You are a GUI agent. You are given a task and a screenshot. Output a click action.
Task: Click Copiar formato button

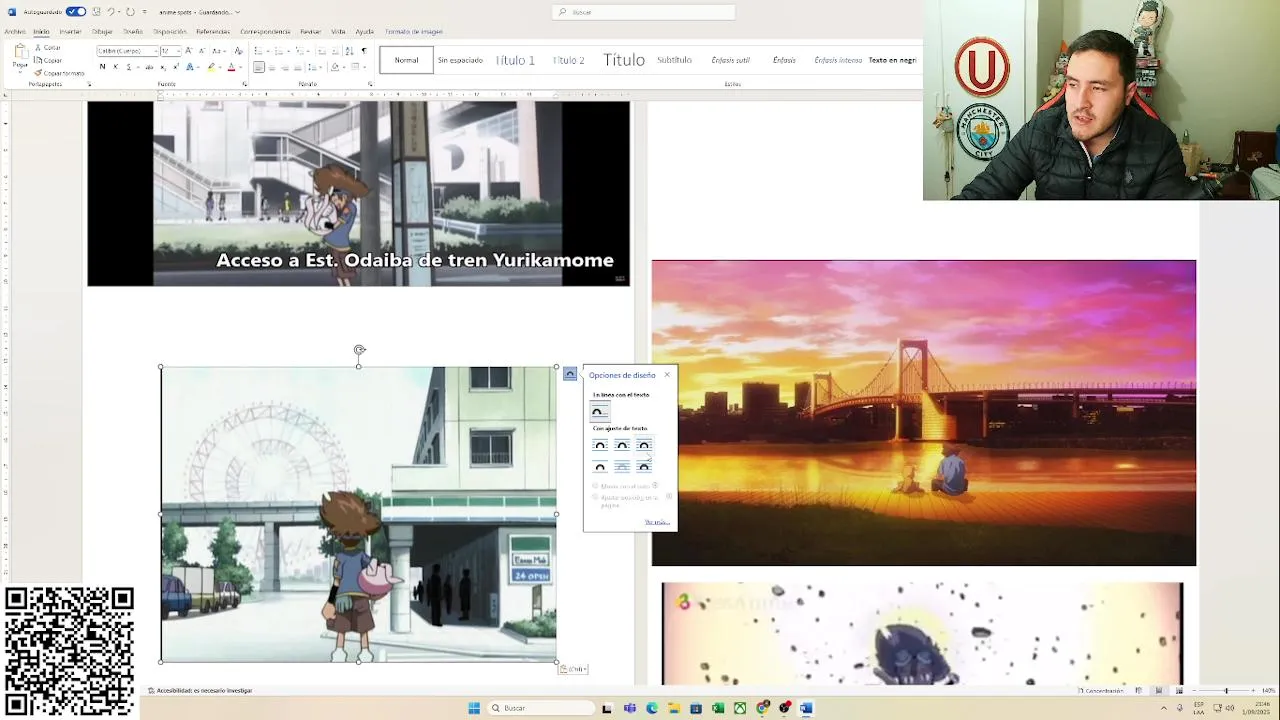pyautogui.click(x=60, y=73)
